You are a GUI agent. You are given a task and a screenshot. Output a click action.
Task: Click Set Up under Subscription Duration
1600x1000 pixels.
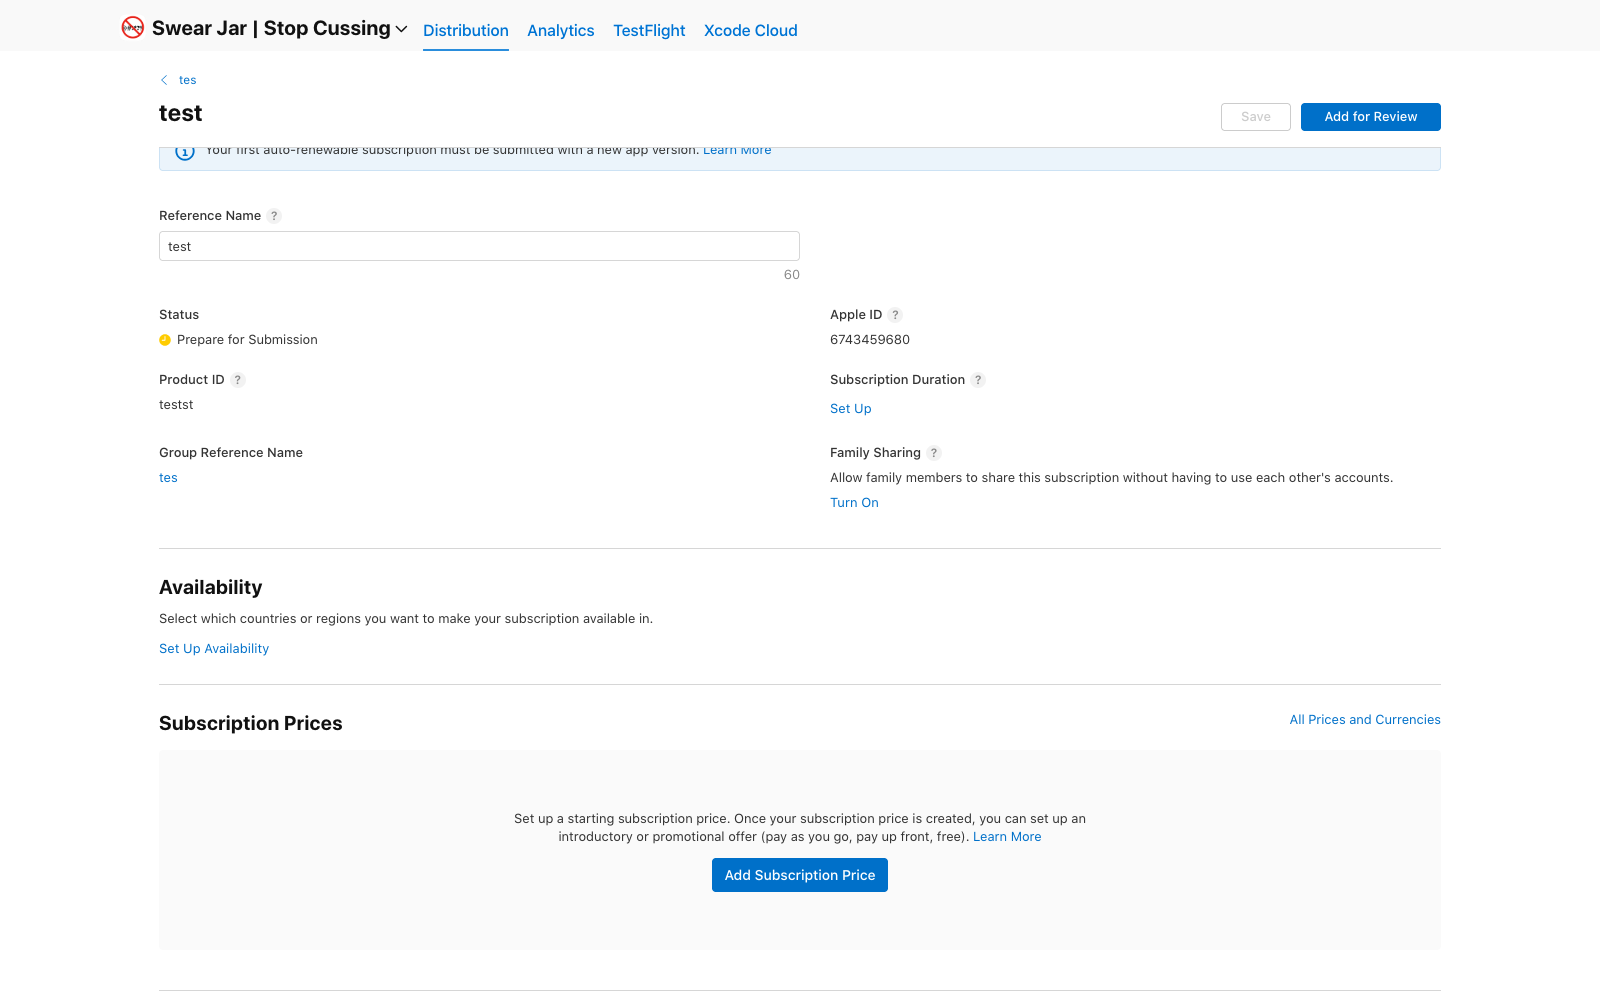851,409
